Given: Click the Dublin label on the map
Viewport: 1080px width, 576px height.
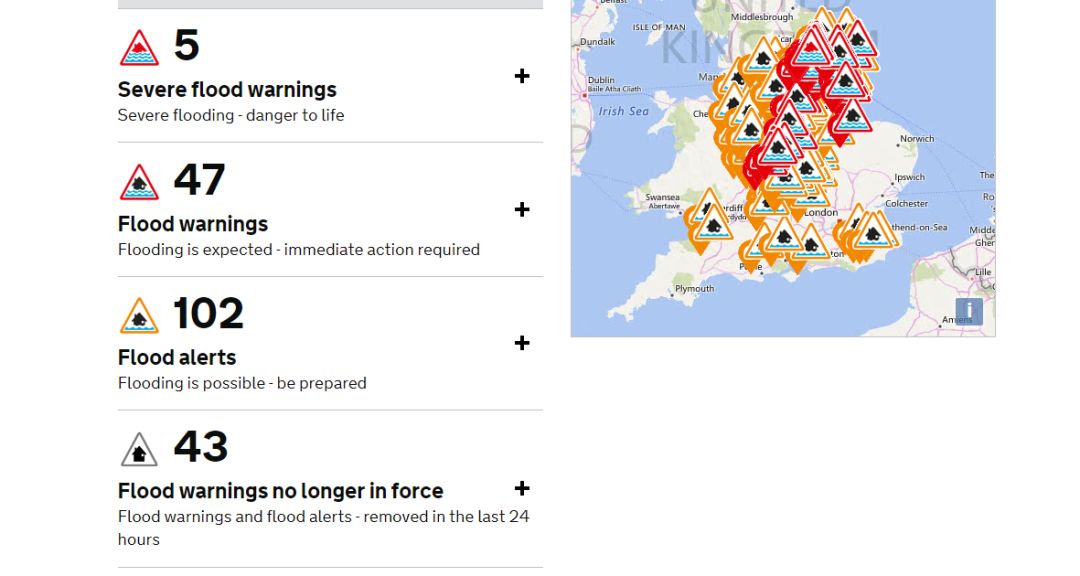Looking at the screenshot, I should (x=601, y=80).
